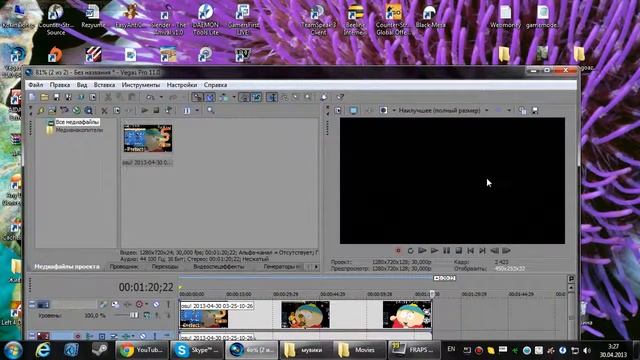This screenshot has width=640, height=360.
Task: Click the Save project floppy icon
Action: [56, 97]
